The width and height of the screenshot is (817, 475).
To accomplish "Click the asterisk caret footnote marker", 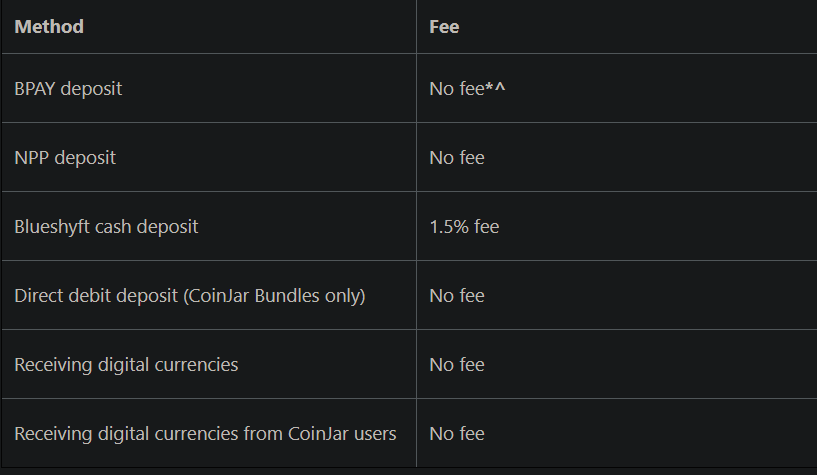I will (495, 86).
